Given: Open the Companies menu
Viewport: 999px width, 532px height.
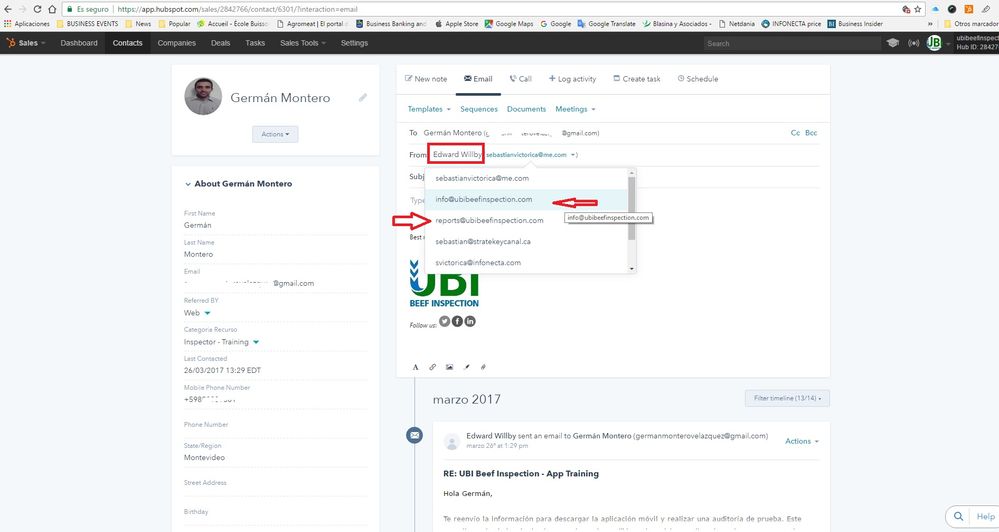Looking at the screenshot, I should tap(176, 43).
